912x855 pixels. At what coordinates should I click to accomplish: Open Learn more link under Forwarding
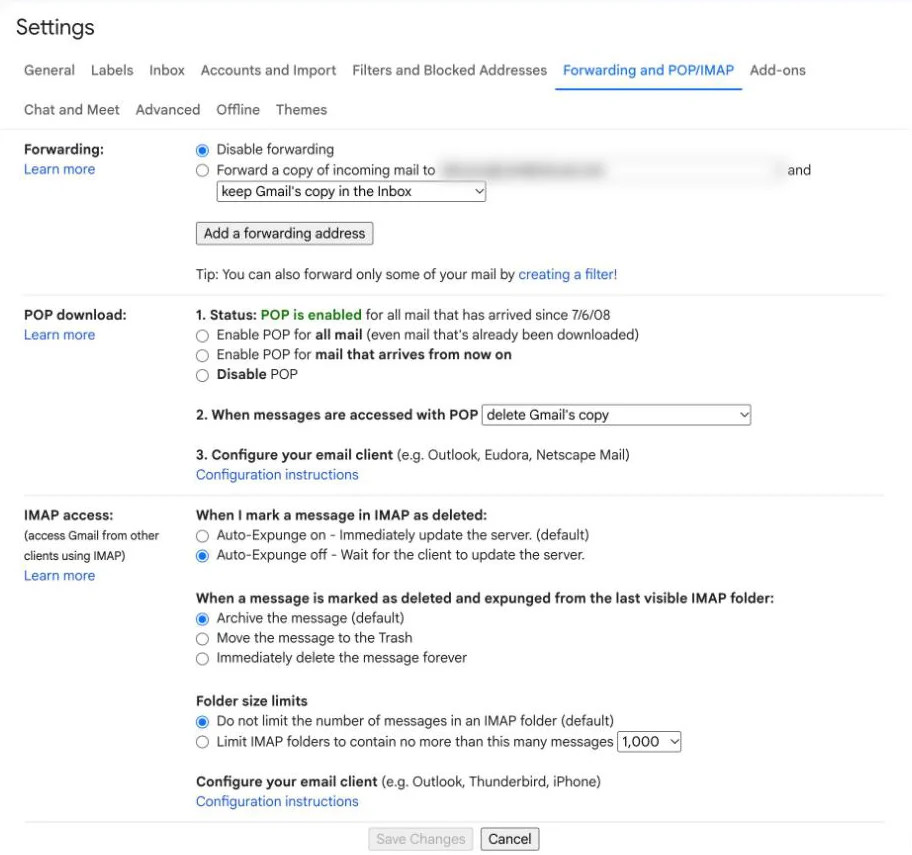point(59,169)
